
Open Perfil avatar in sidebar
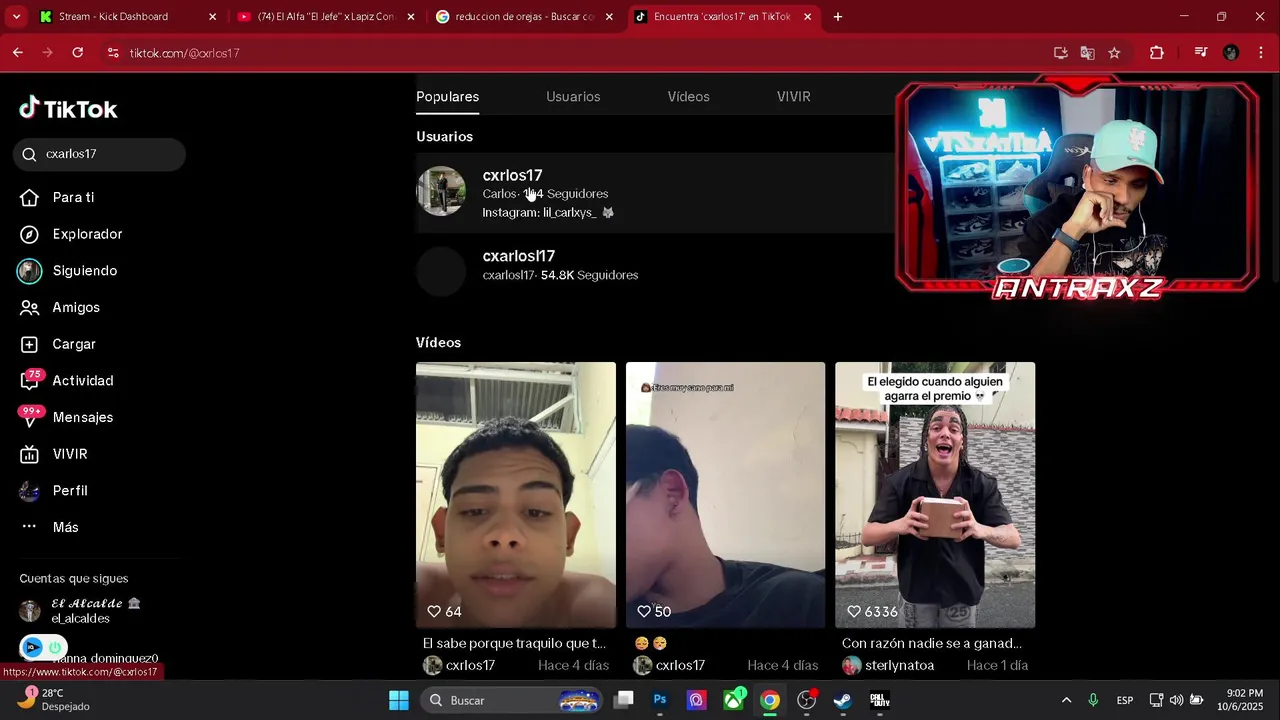click(x=30, y=491)
